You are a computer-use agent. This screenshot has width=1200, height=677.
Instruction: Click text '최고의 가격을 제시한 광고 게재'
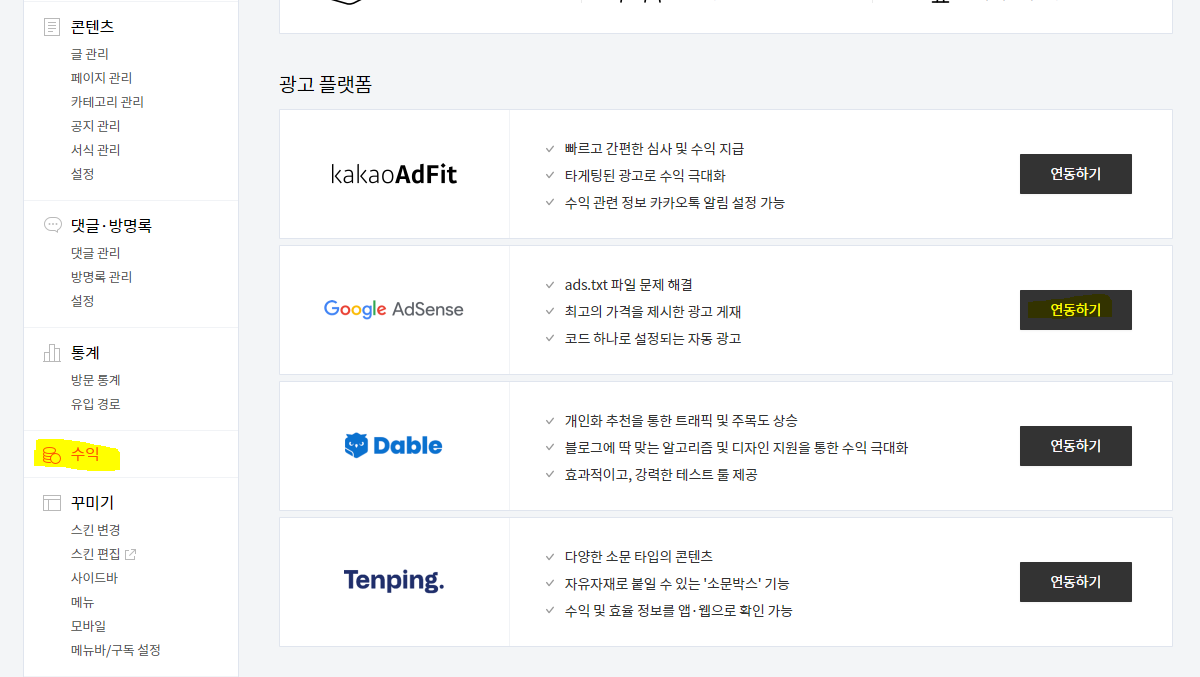tap(652, 312)
